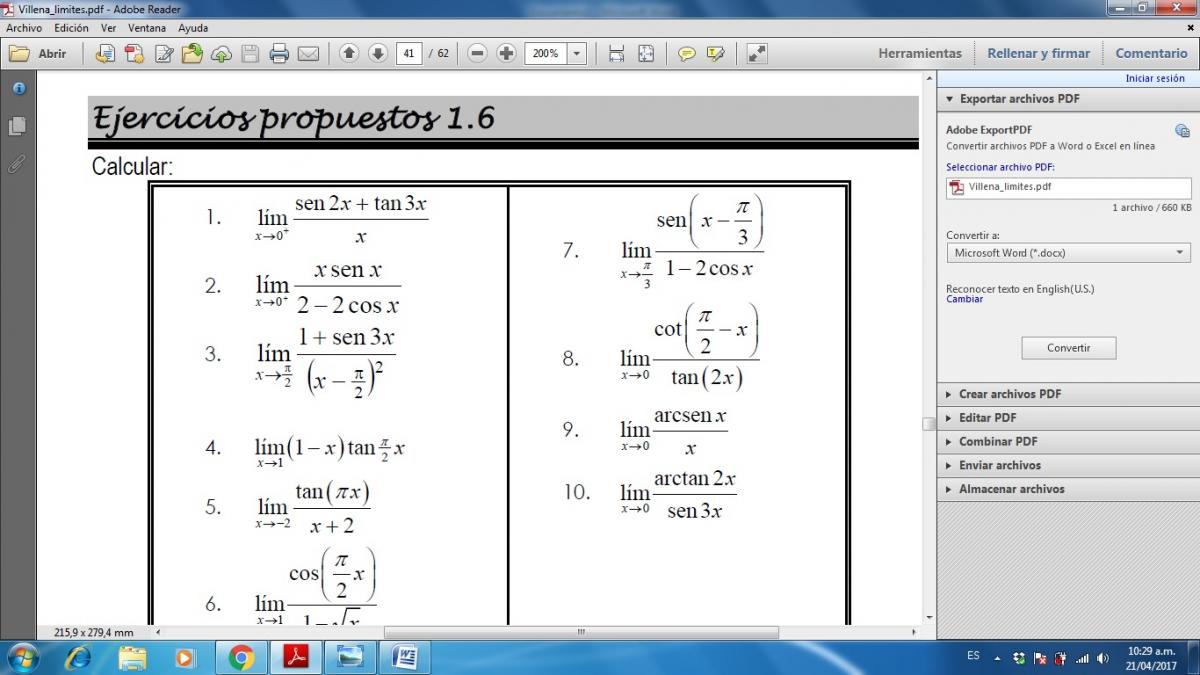The width and height of the screenshot is (1200, 675).
Task: Switch to the Comentario pane tab
Action: click(1151, 53)
